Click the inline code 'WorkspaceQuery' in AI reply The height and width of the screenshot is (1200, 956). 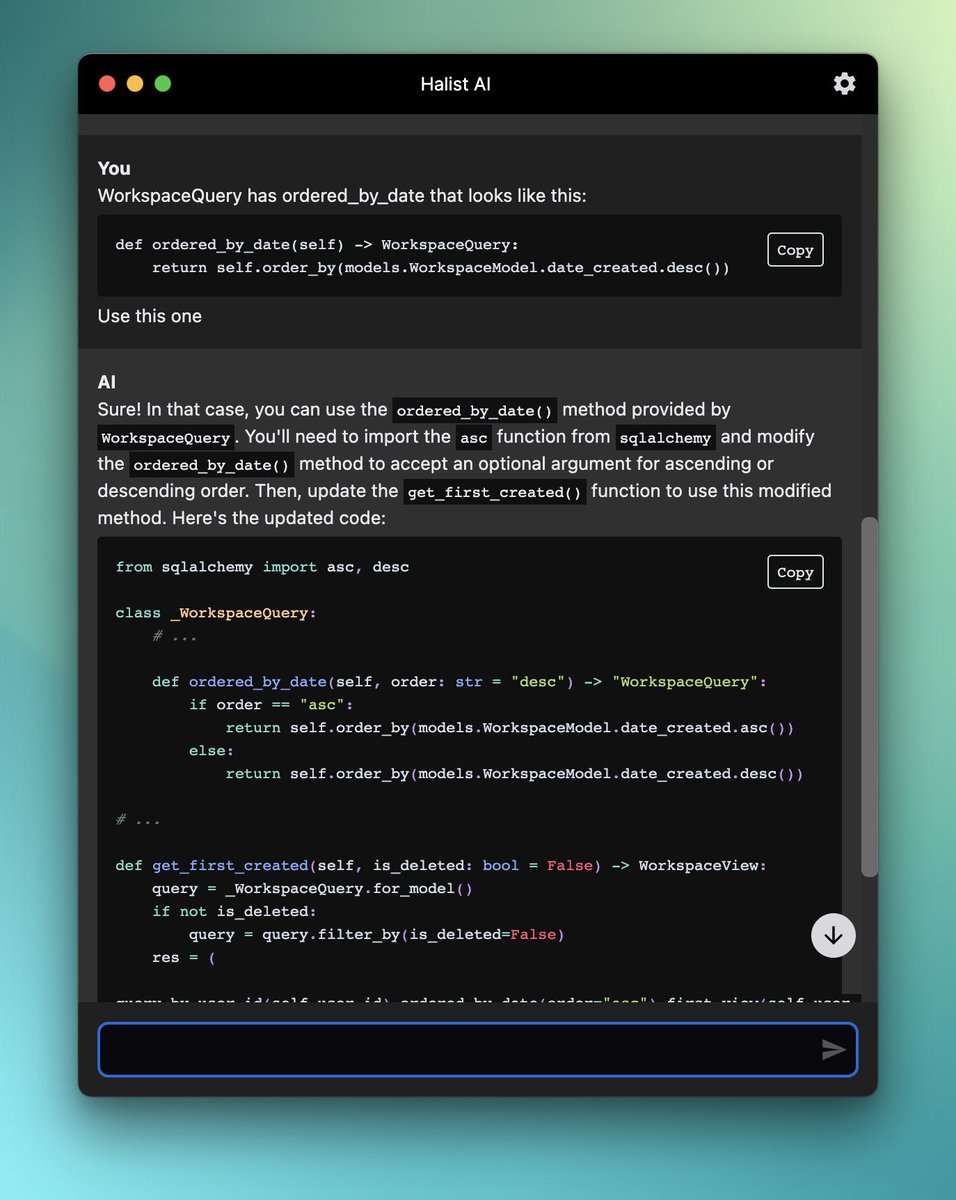(x=166, y=437)
